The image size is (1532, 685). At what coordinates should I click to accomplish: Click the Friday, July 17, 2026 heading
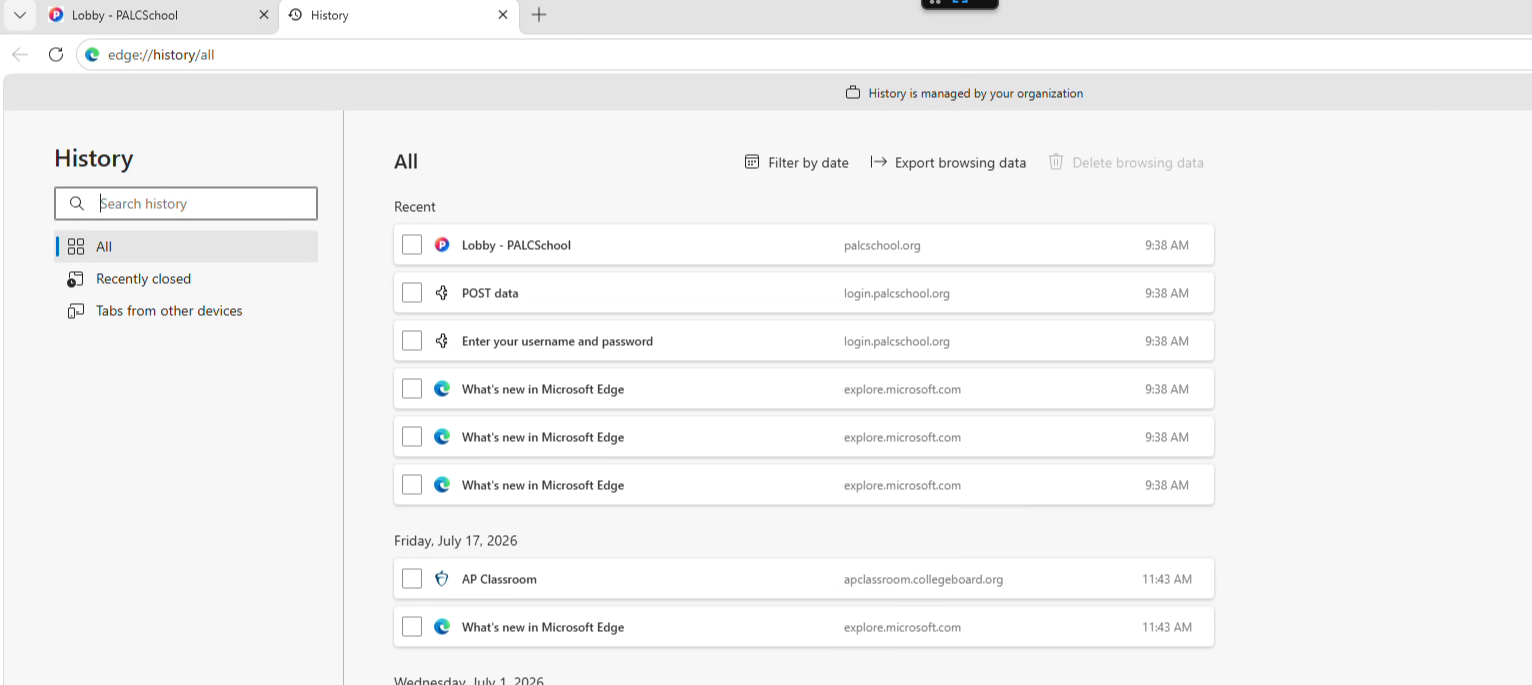456,541
